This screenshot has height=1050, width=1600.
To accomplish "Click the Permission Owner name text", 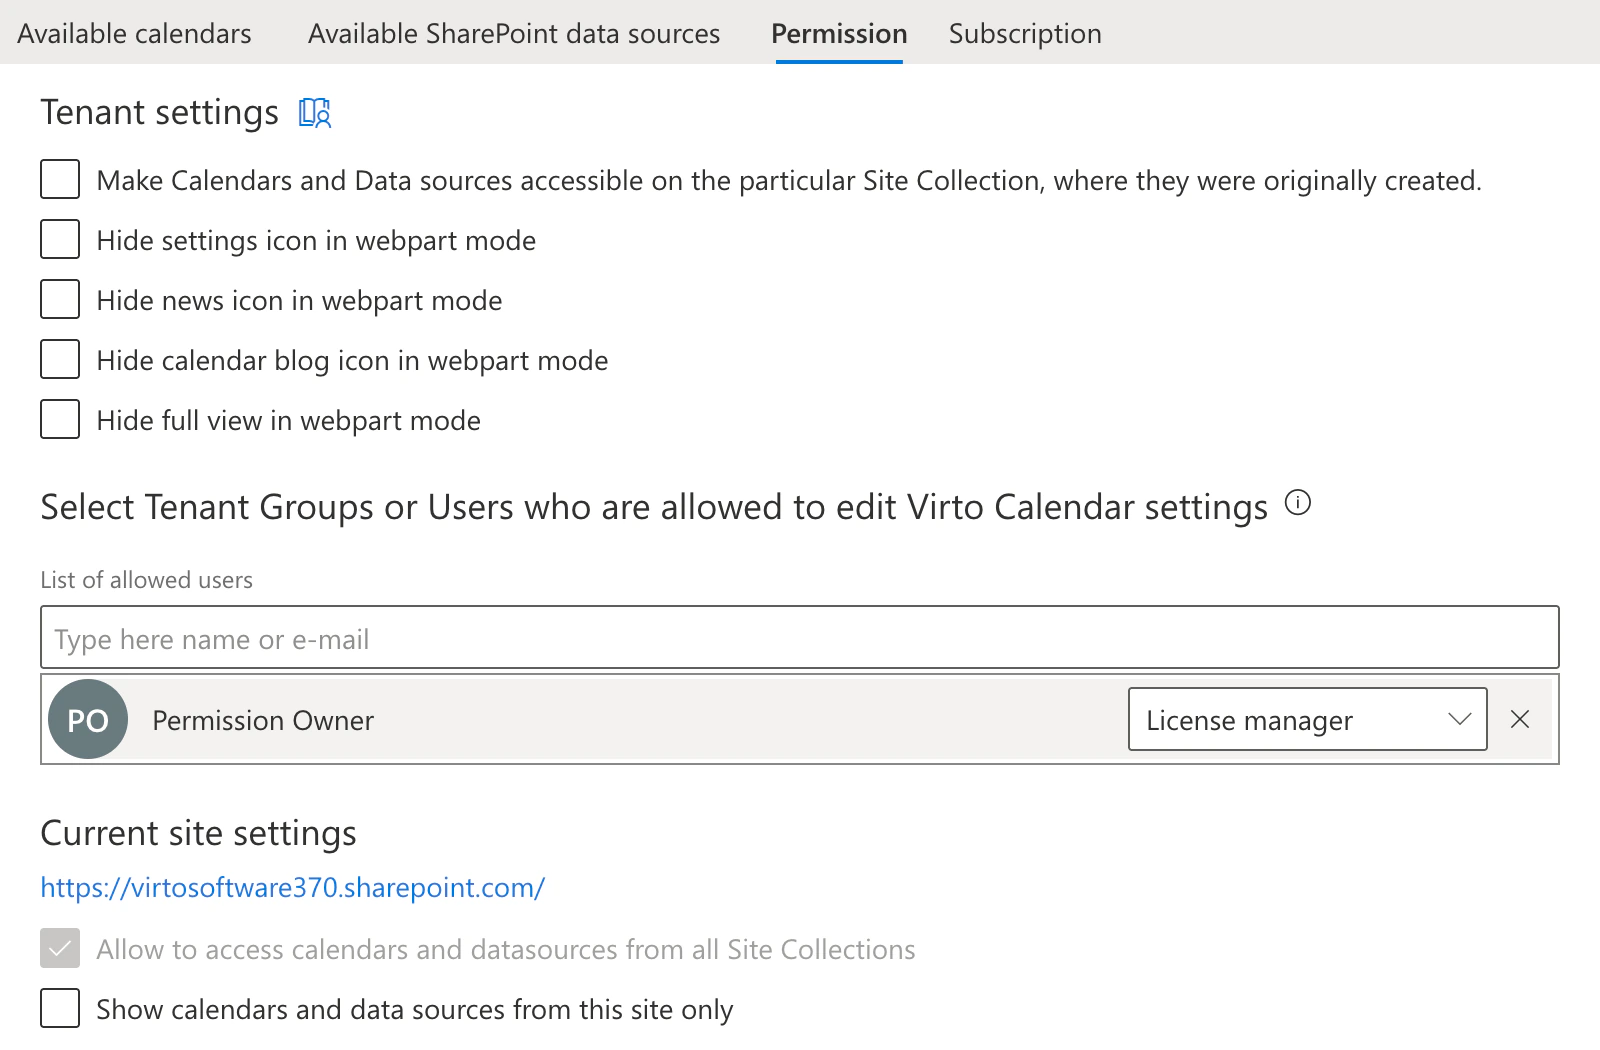I will 263,720.
